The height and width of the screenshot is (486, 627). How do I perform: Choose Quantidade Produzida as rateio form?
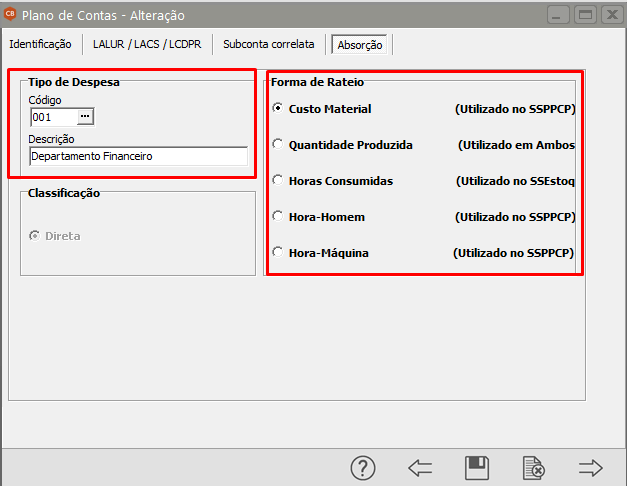point(278,145)
